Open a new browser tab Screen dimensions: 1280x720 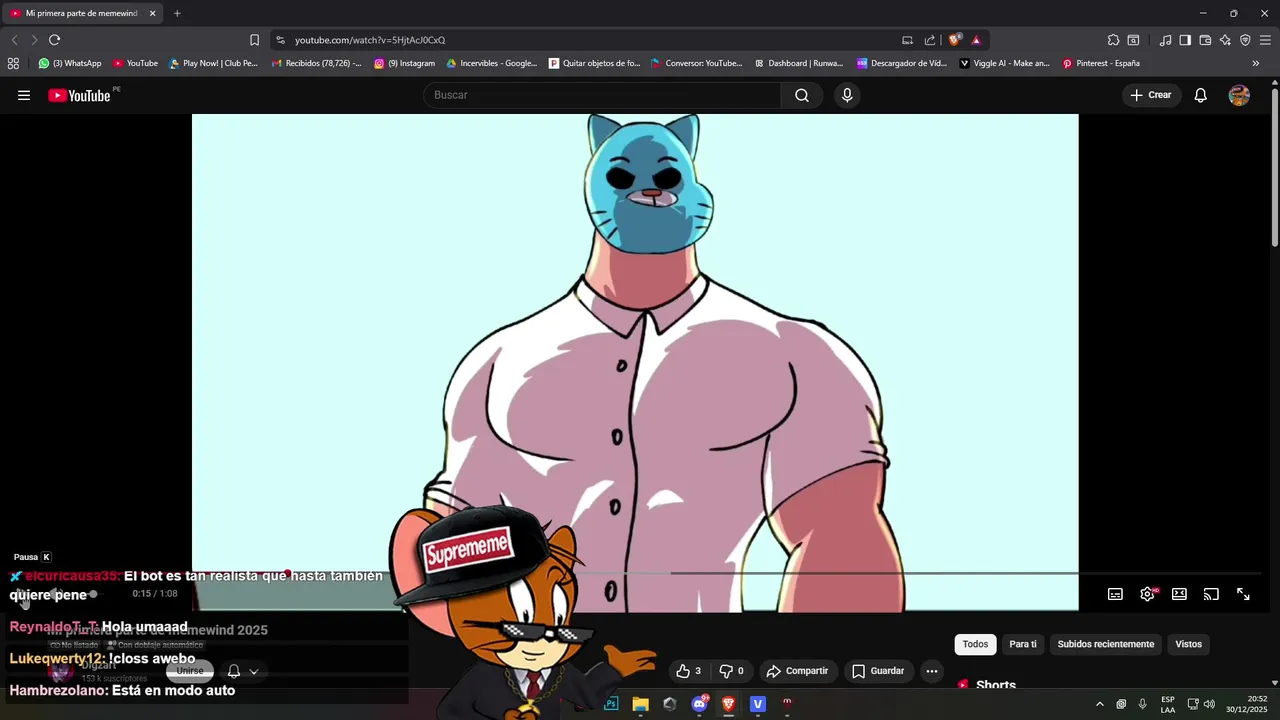point(177,13)
